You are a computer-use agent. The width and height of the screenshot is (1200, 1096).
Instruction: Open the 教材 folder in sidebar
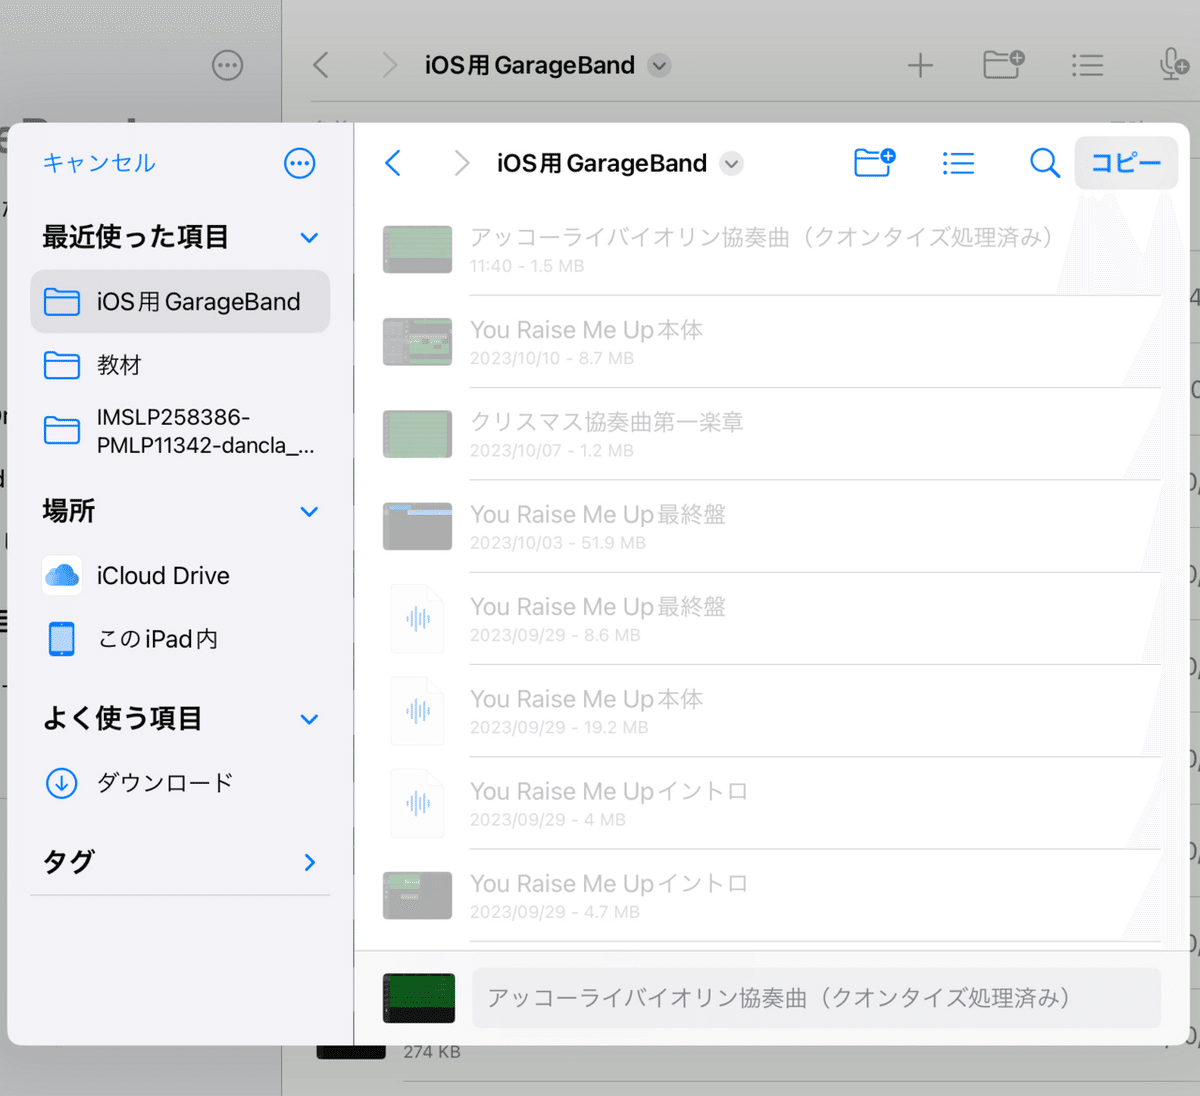(180, 365)
